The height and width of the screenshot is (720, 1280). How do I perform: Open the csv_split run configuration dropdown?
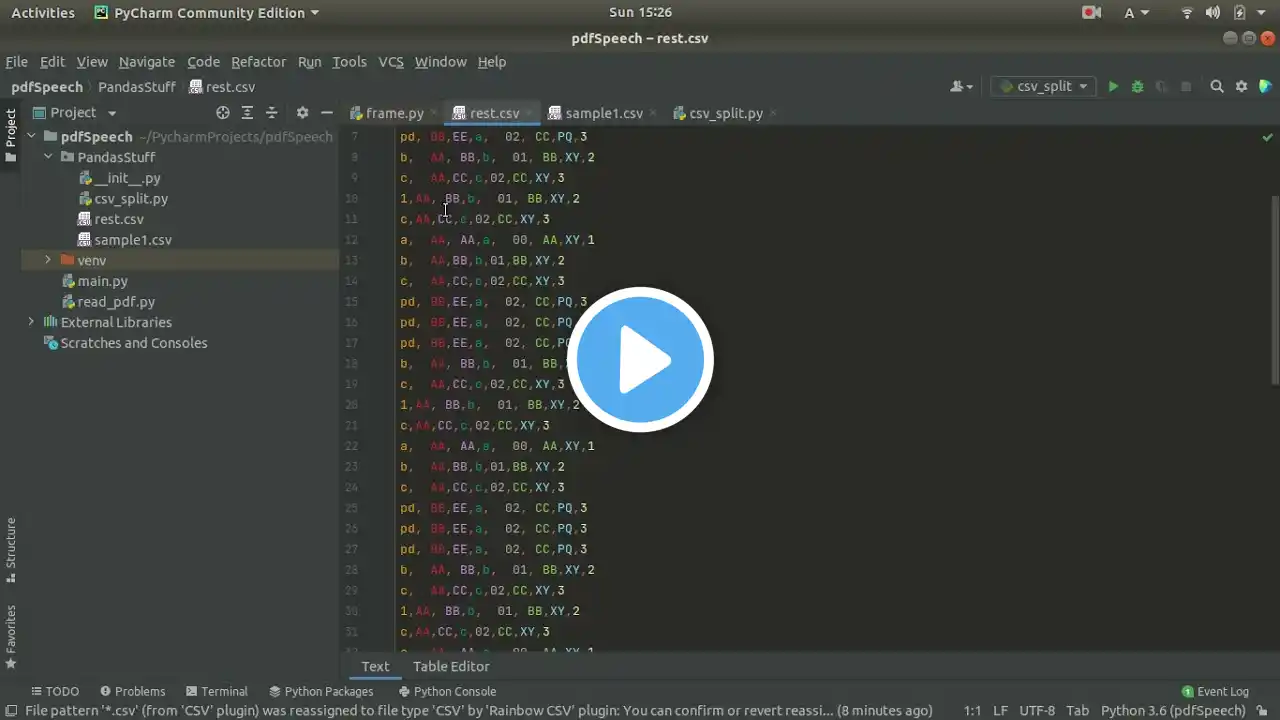[1043, 87]
